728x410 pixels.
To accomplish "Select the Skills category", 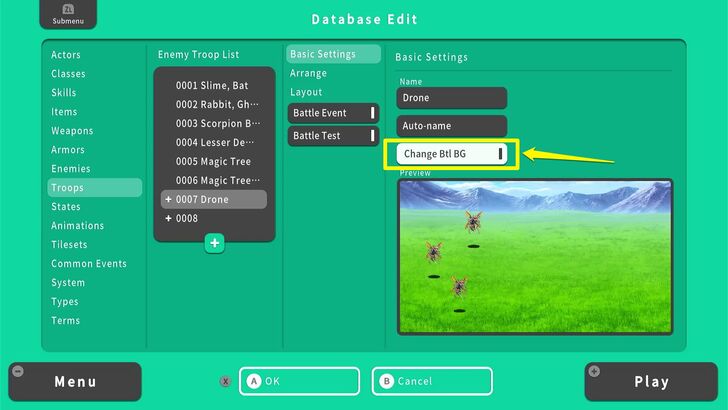I will pyautogui.click(x=64, y=92).
